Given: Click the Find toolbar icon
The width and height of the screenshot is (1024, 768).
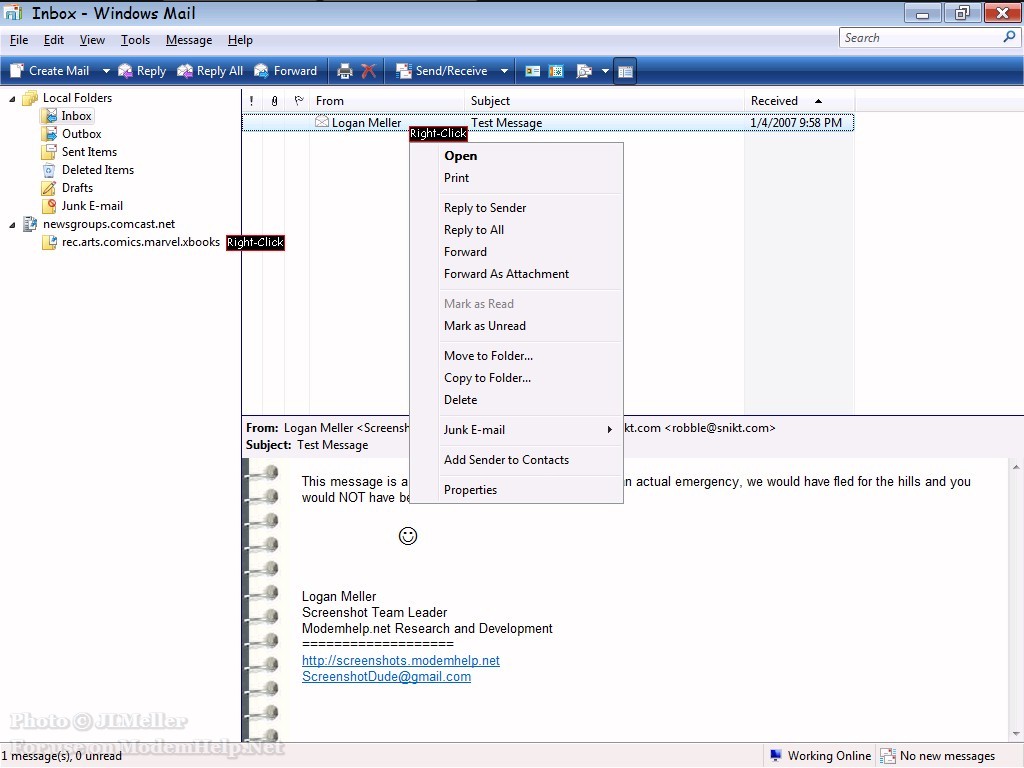Looking at the screenshot, I should coord(584,71).
